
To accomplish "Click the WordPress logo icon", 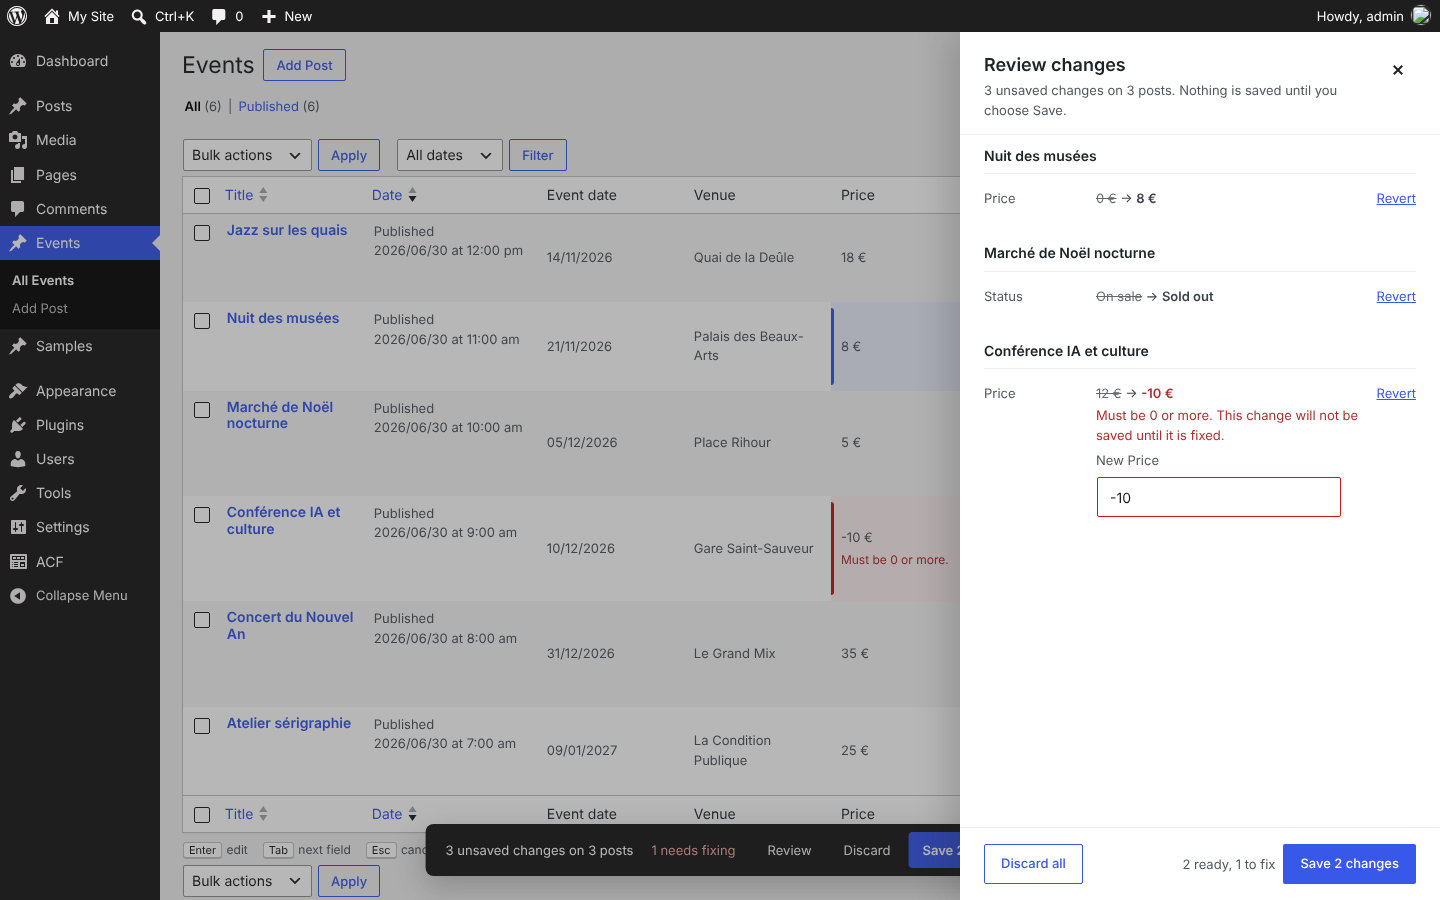I will (x=17, y=16).
